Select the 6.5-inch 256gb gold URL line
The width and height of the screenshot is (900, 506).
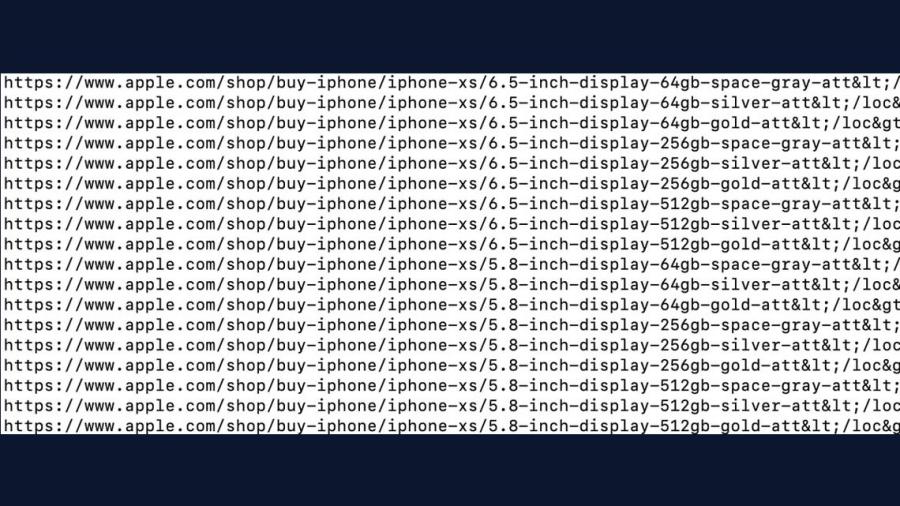tap(451, 184)
